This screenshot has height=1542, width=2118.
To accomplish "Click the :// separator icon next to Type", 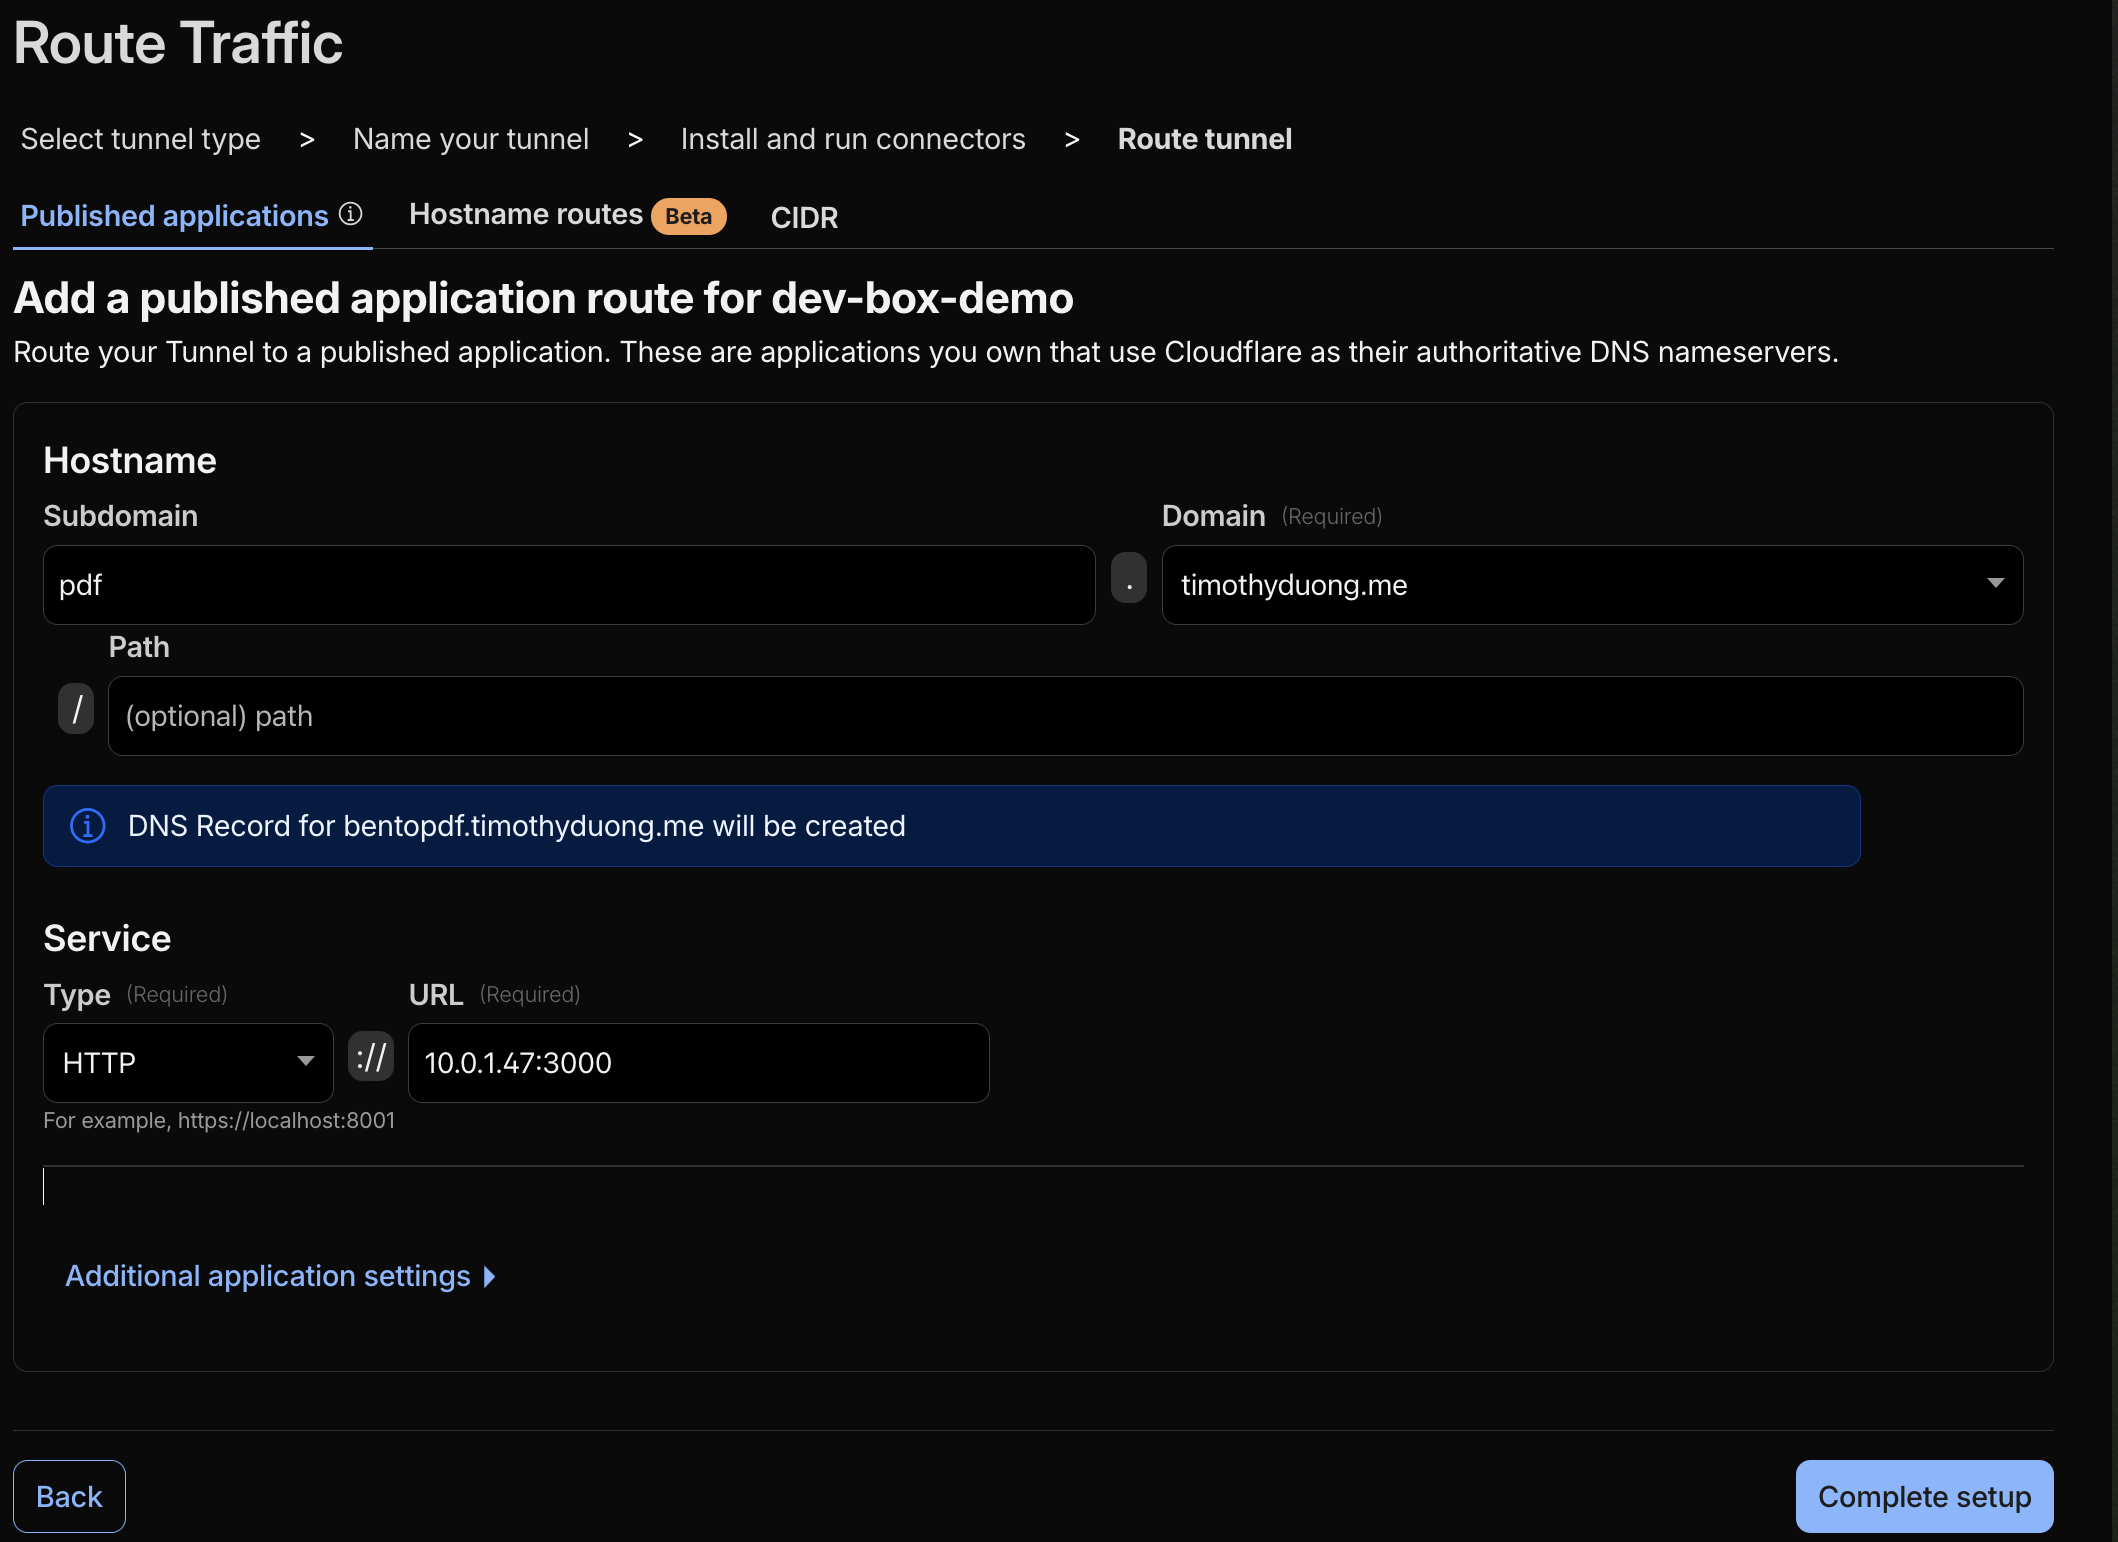I will click(371, 1057).
